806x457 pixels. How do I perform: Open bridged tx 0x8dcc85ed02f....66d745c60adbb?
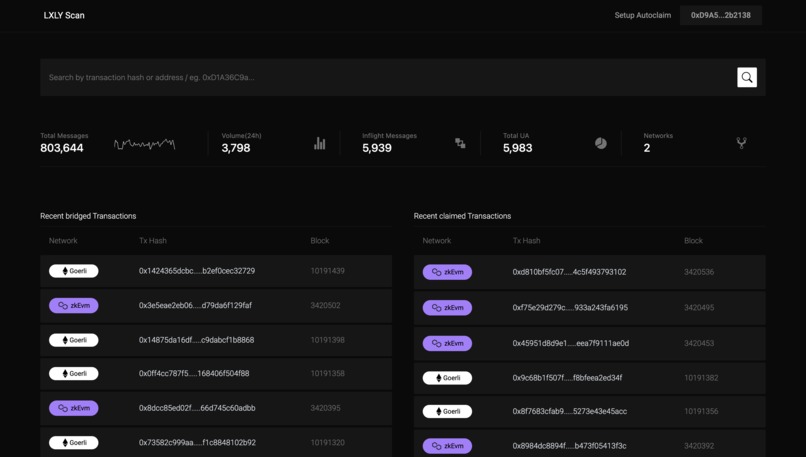[x=197, y=408]
